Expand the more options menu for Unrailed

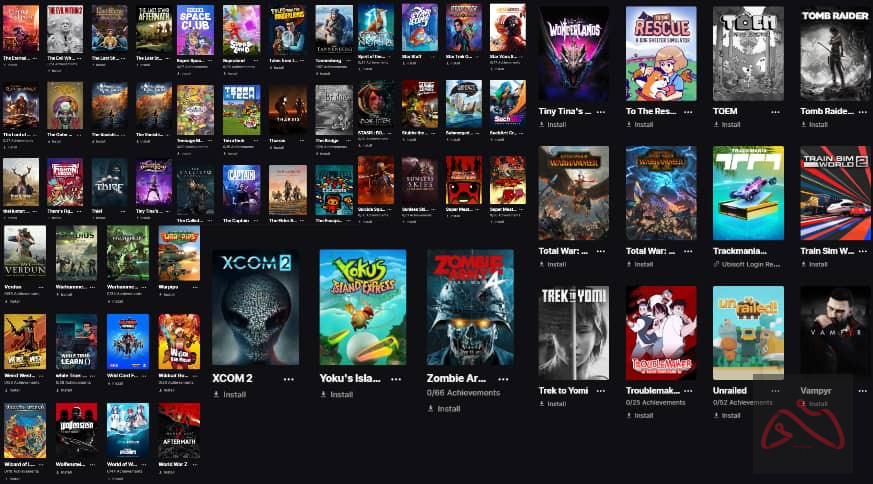[775, 391]
